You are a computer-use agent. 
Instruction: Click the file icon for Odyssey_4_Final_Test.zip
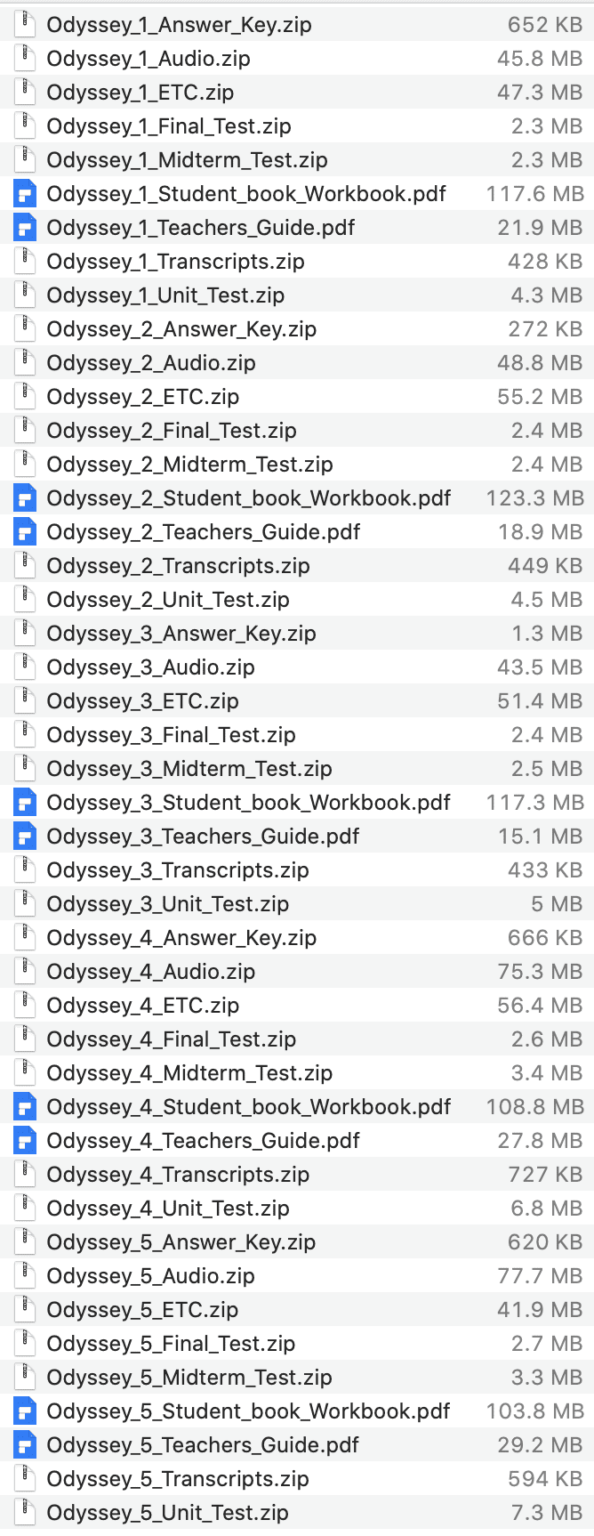pos(24,1039)
